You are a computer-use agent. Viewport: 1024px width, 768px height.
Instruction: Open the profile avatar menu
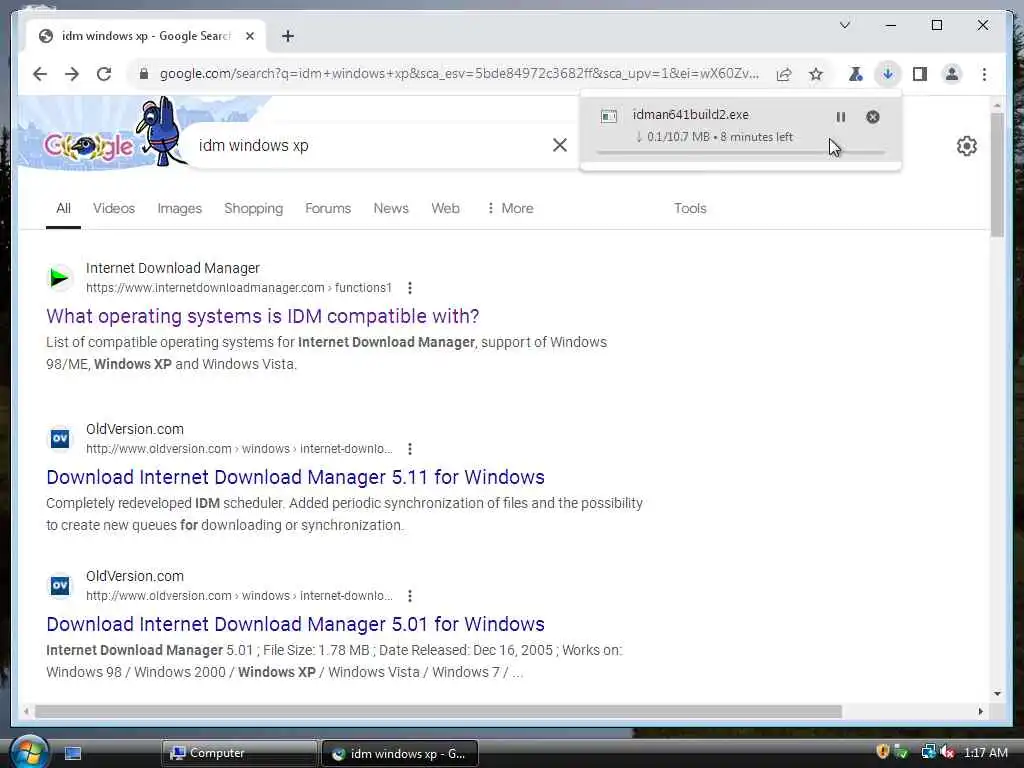952,74
